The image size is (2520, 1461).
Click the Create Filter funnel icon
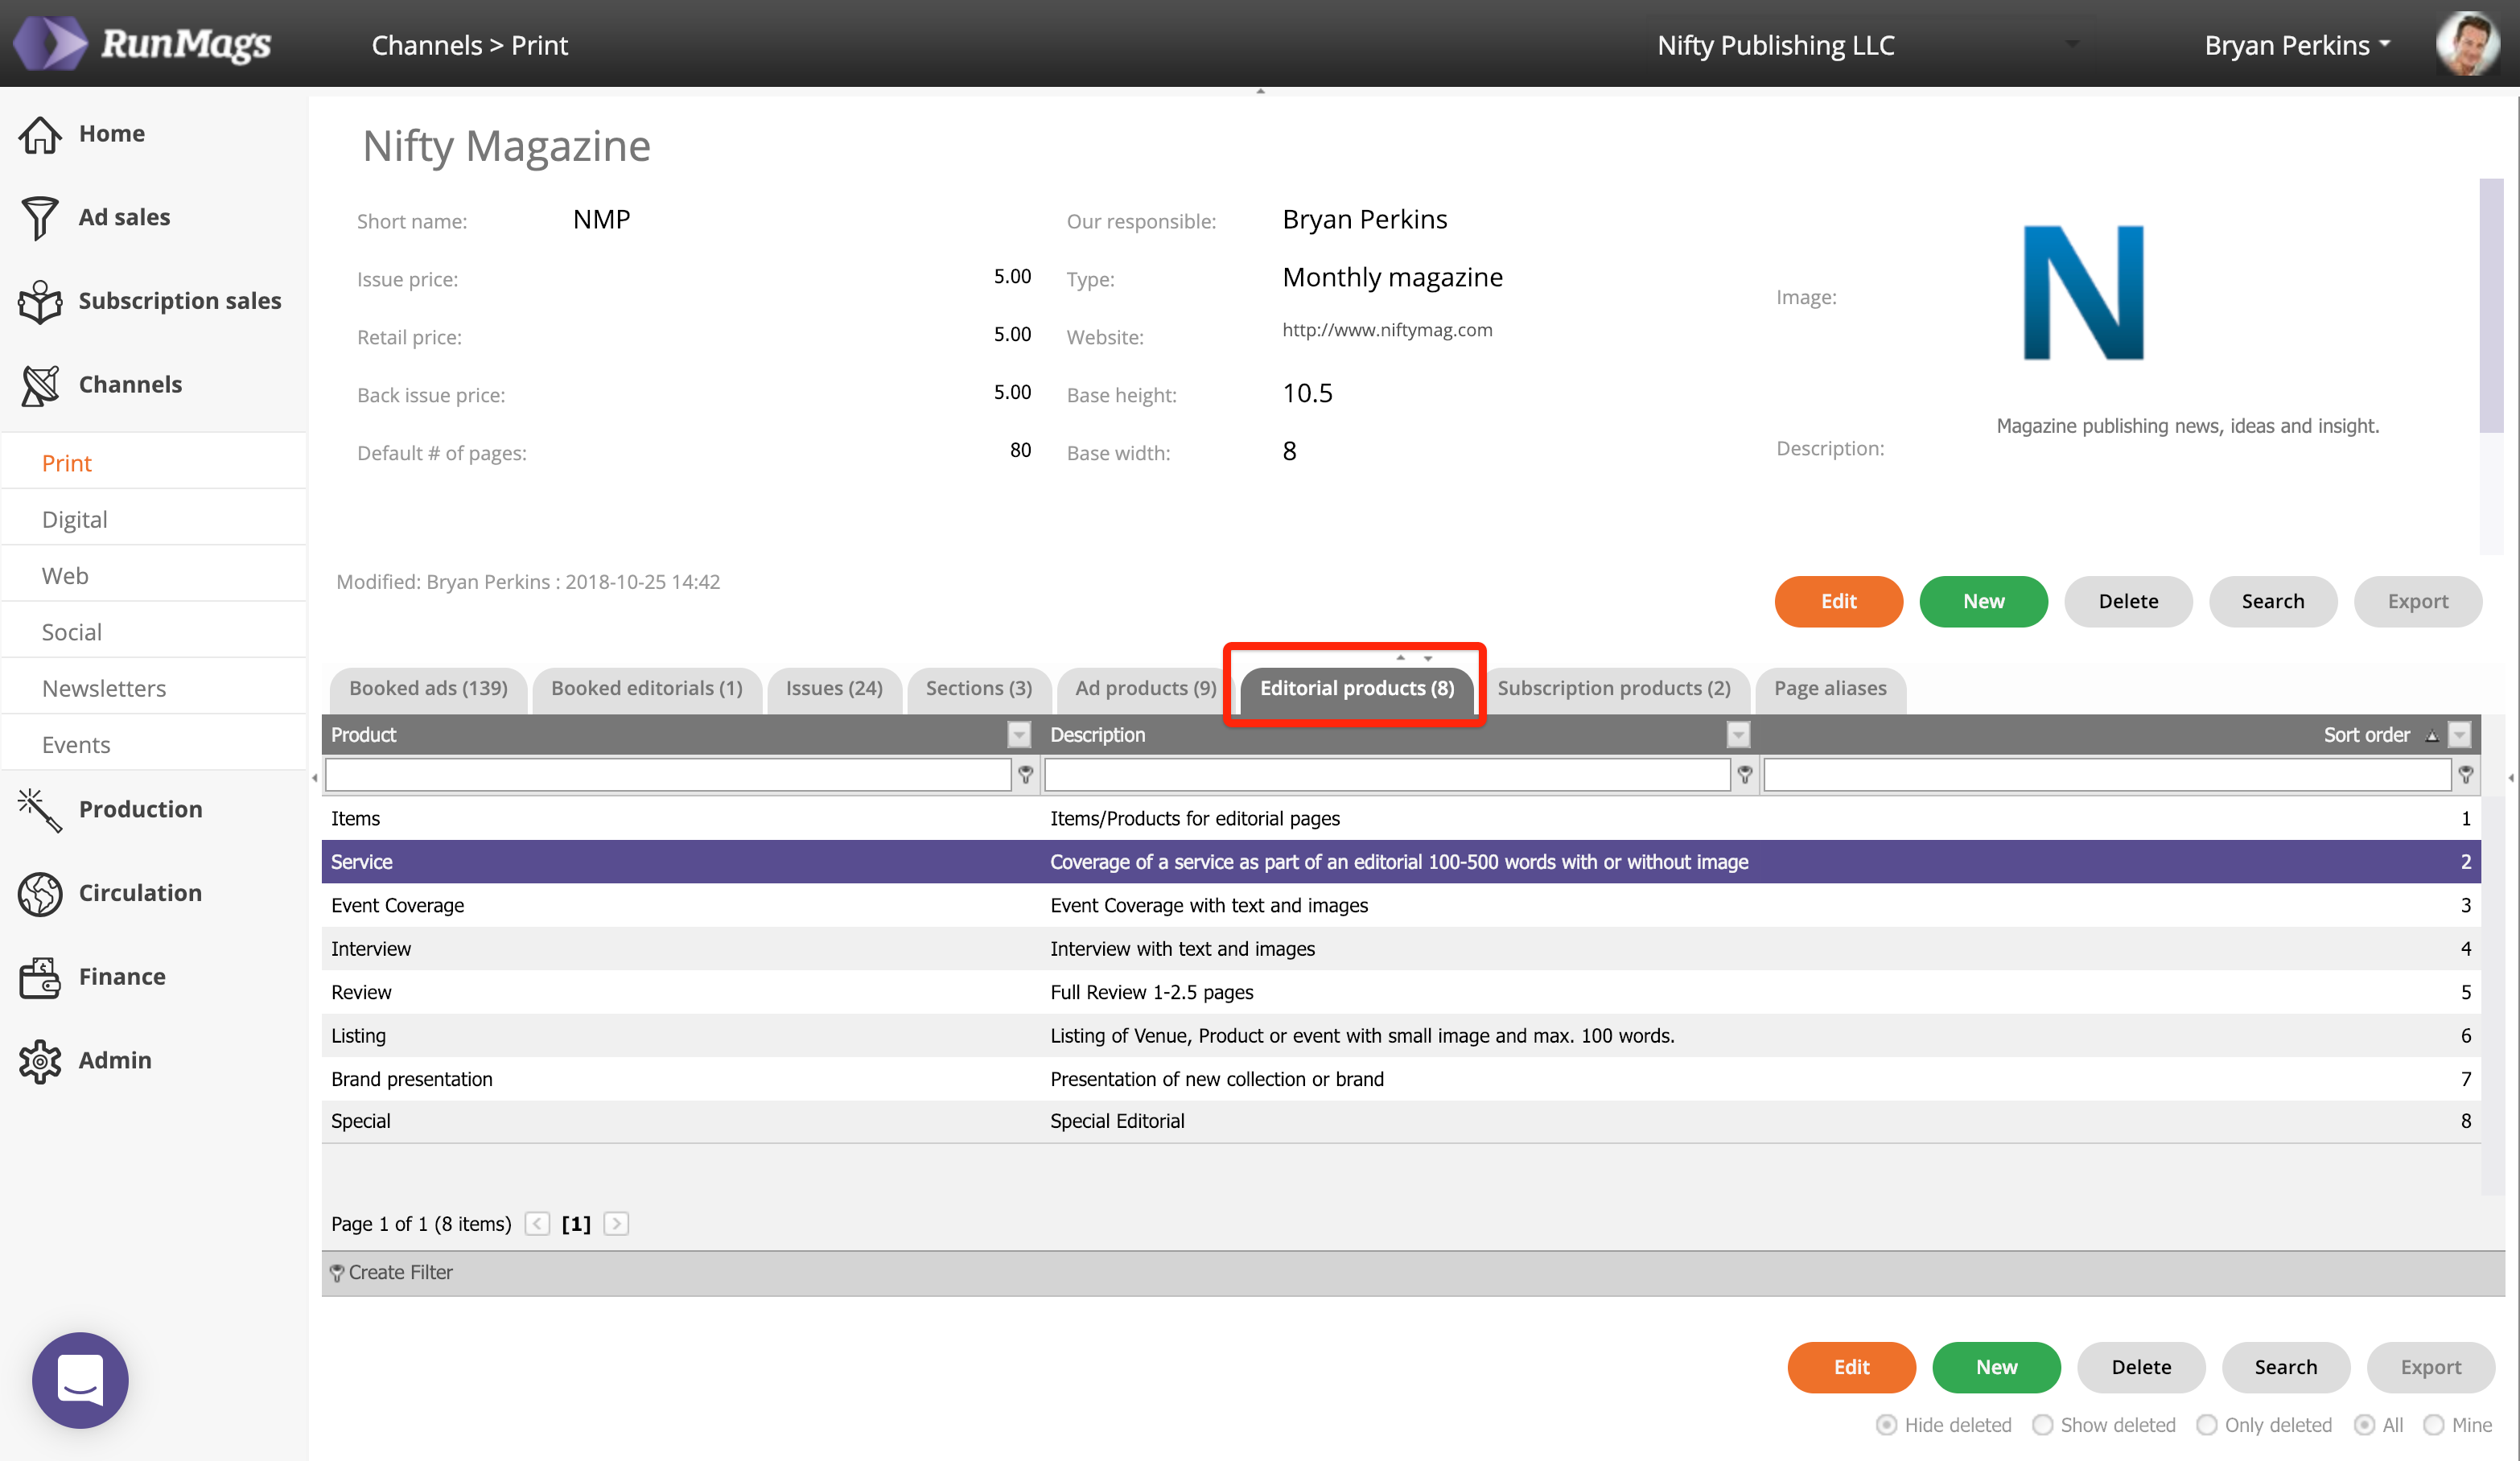(x=337, y=1273)
